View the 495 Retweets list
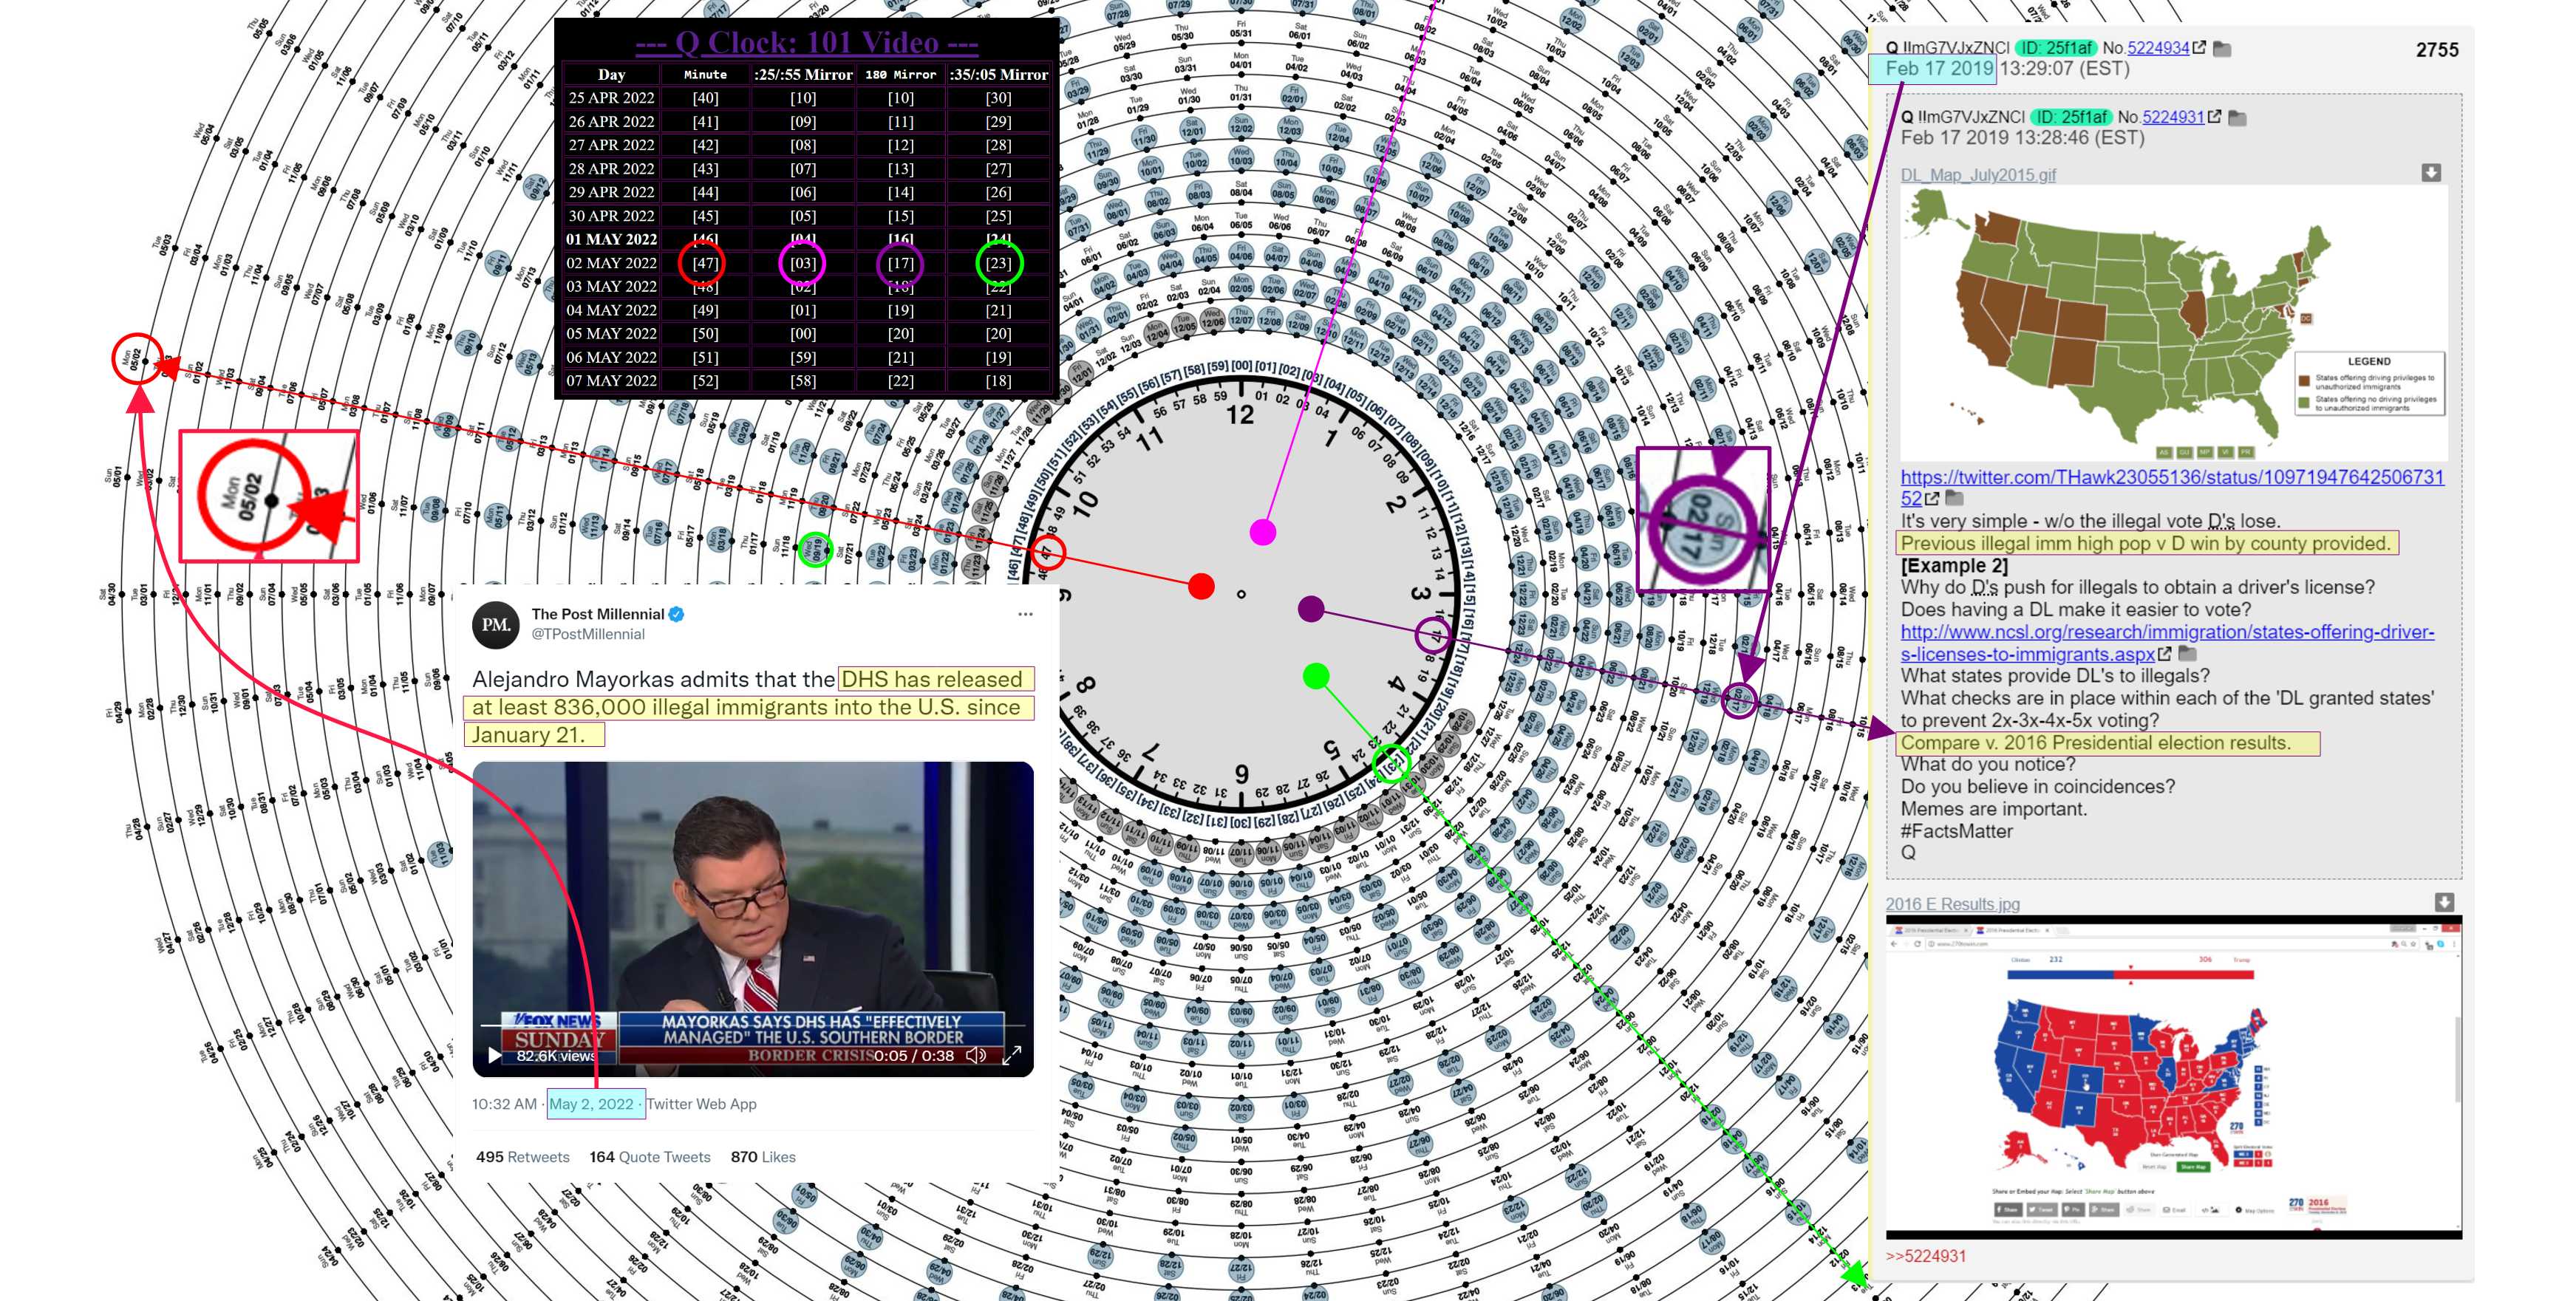Screen dimensions: 2576x1301 [522, 1157]
